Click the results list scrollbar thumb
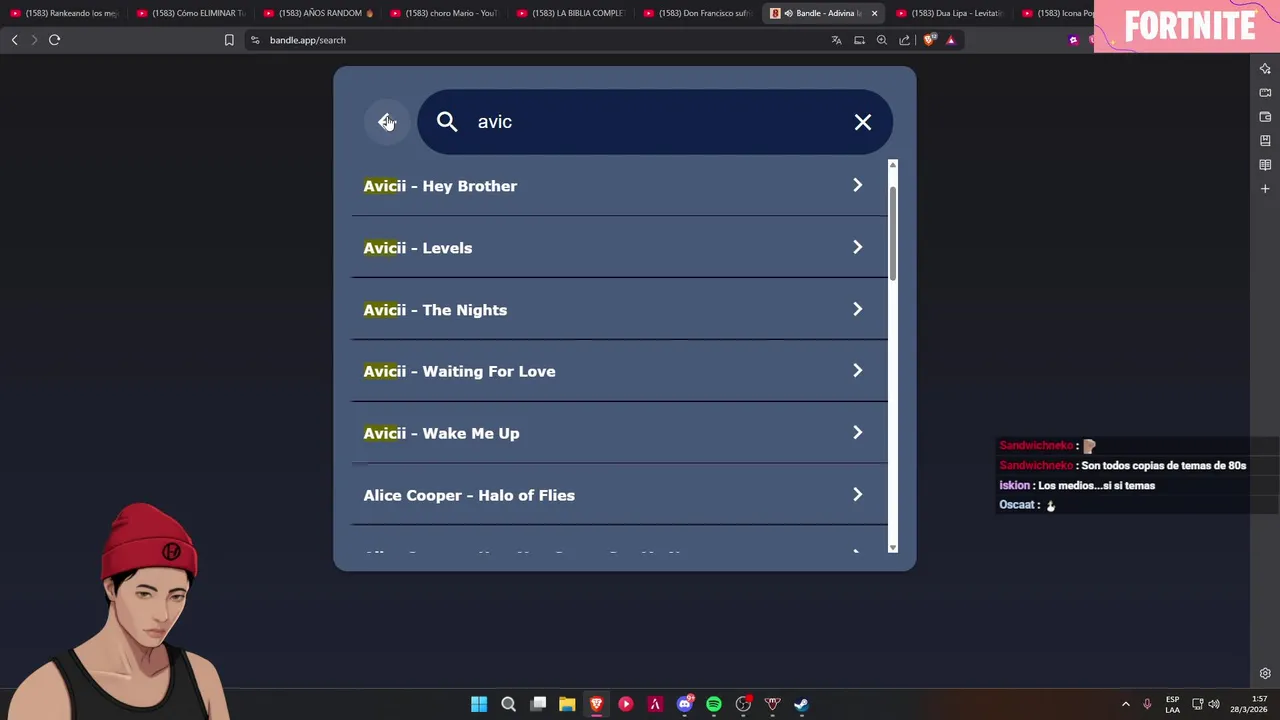The width and height of the screenshot is (1280, 720). 893,232
